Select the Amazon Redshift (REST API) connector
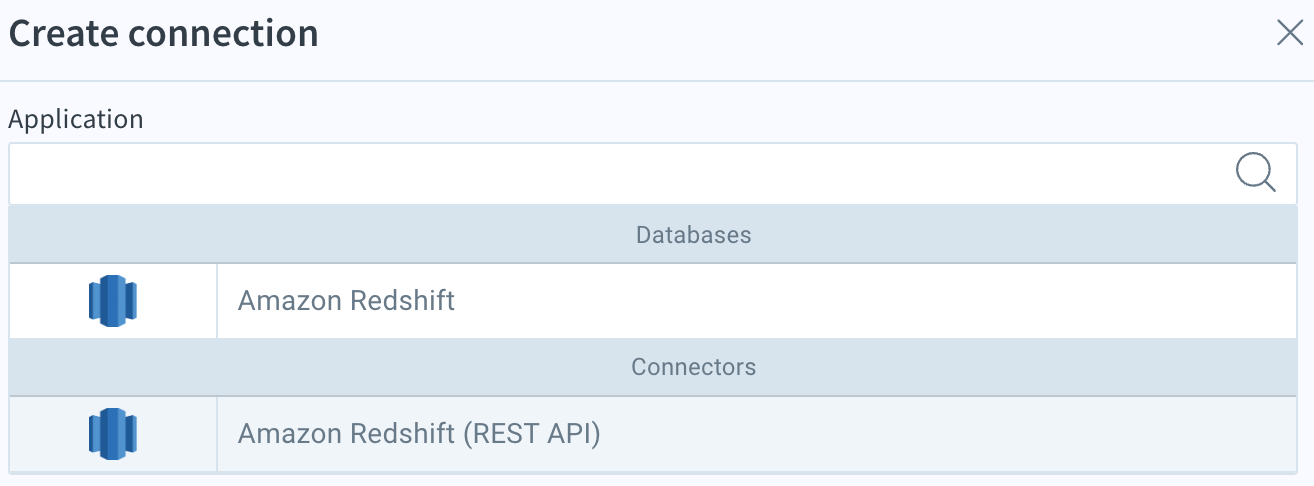The image size is (1314, 486). coord(653,434)
